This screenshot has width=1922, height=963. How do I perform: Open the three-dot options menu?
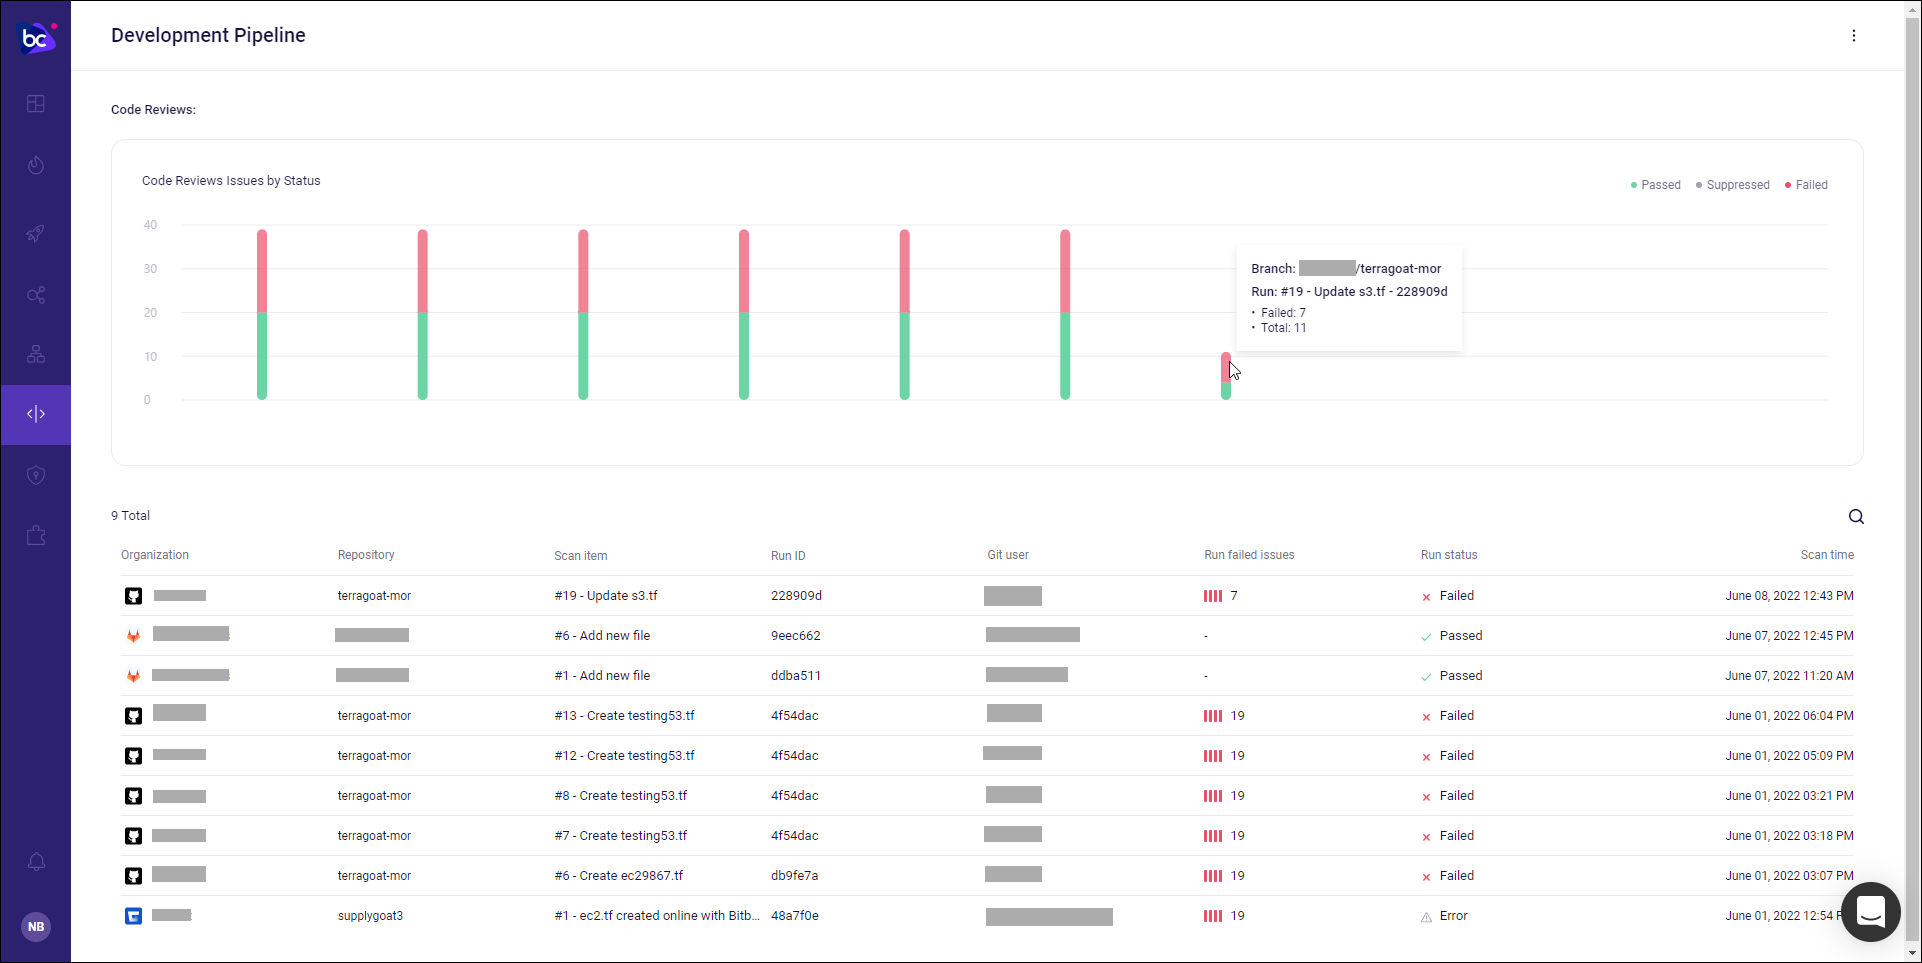(1854, 36)
